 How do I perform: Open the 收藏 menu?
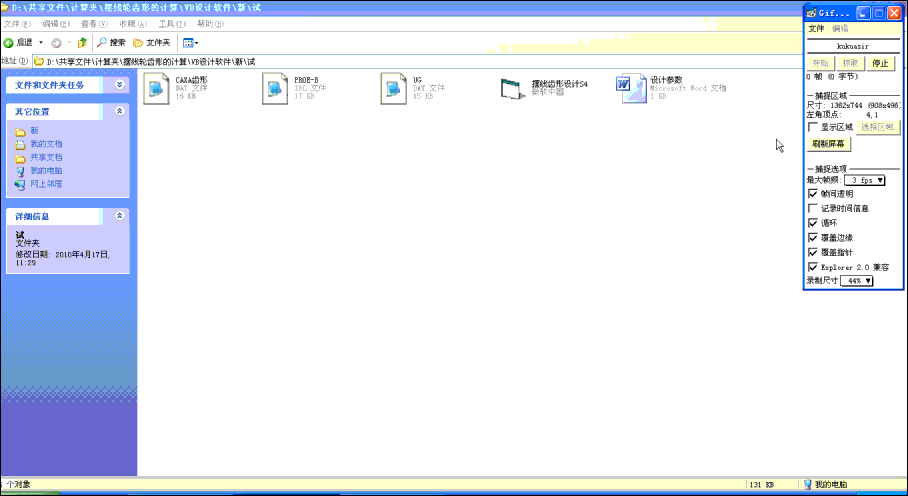click(133, 24)
